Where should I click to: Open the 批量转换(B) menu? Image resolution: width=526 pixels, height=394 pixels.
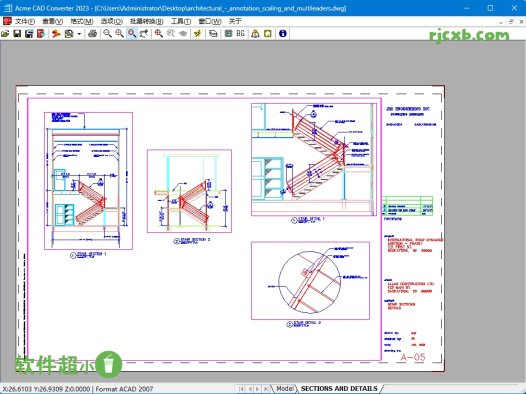click(x=147, y=21)
